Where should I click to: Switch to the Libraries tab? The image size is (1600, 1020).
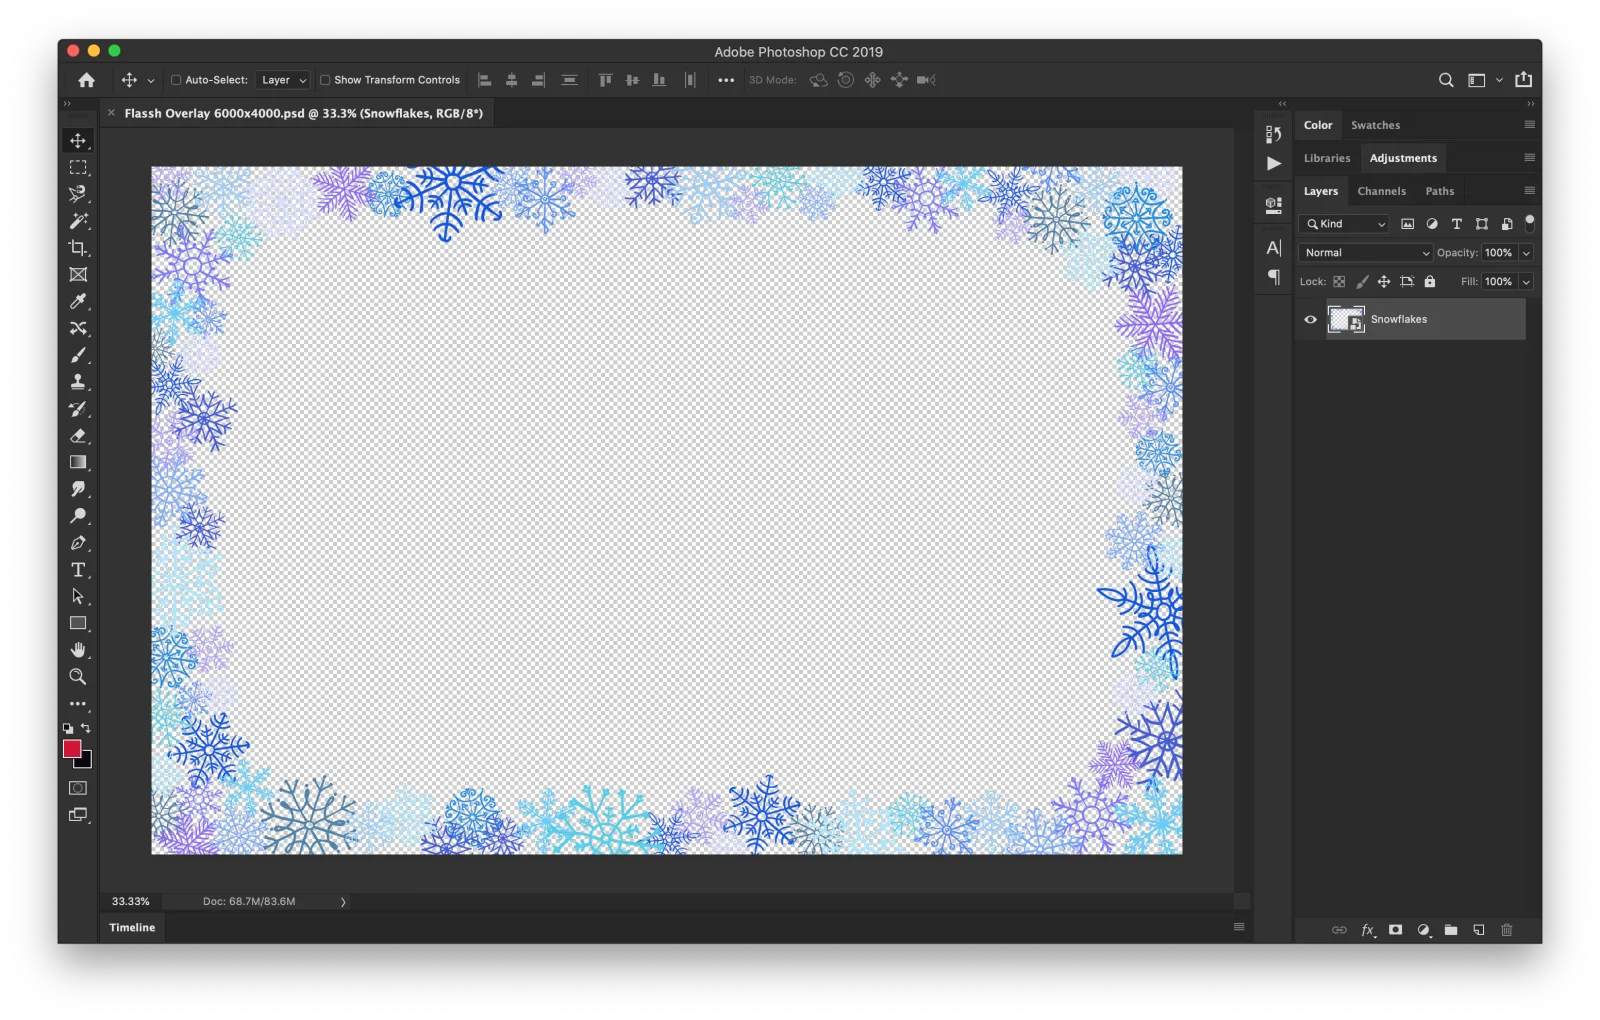(1327, 158)
